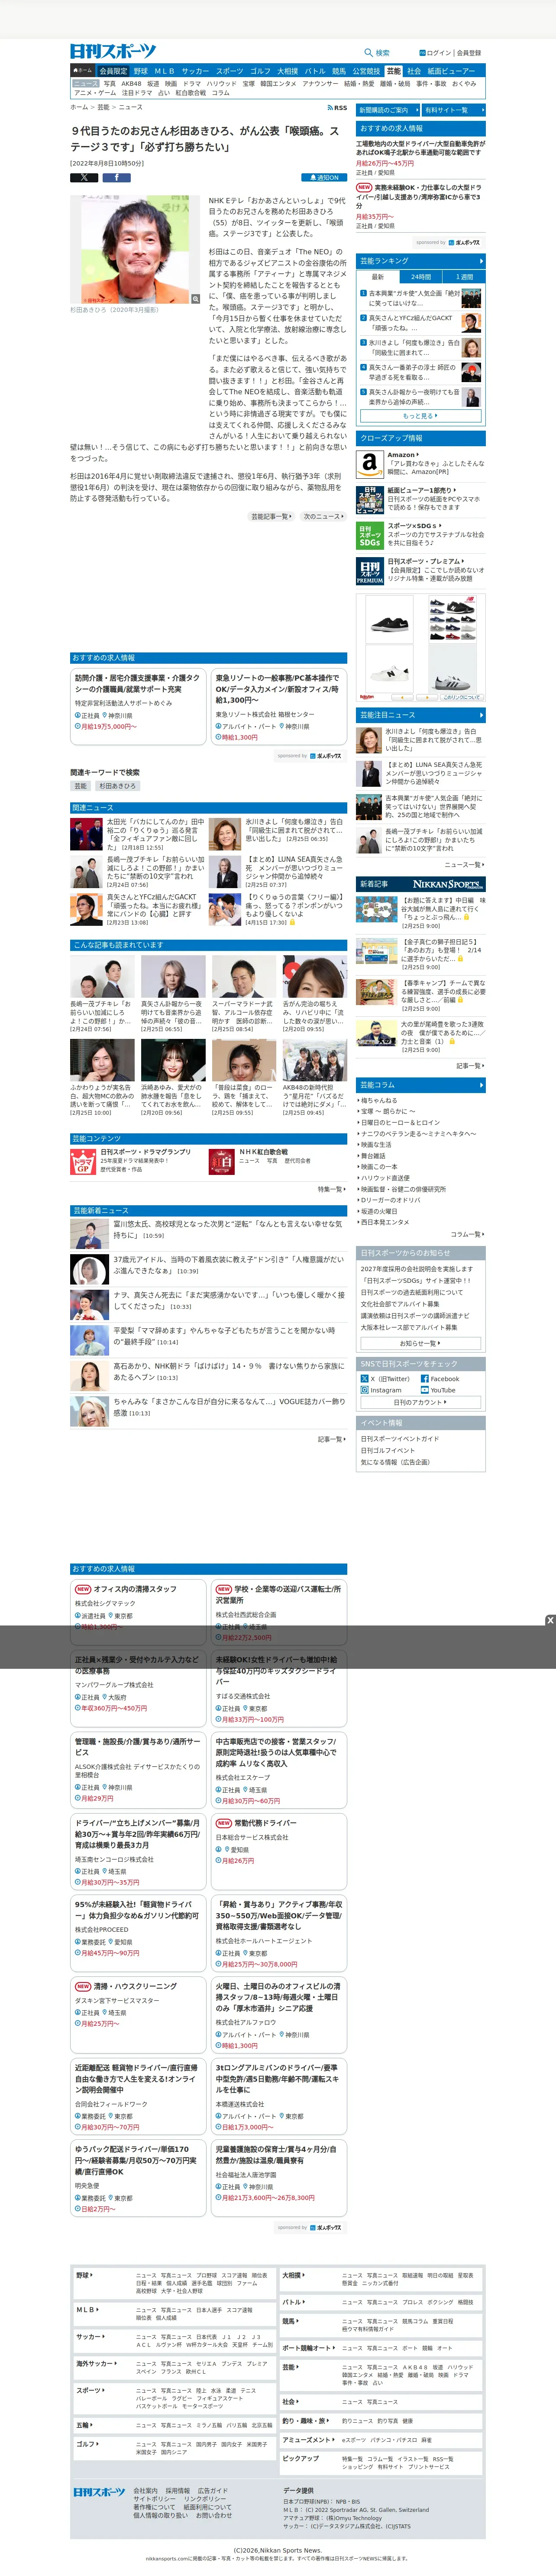Viewport: 556px width, 2576px height.
Task: Open 富川悠太氏 news headline
Action: pos(228,1229)
